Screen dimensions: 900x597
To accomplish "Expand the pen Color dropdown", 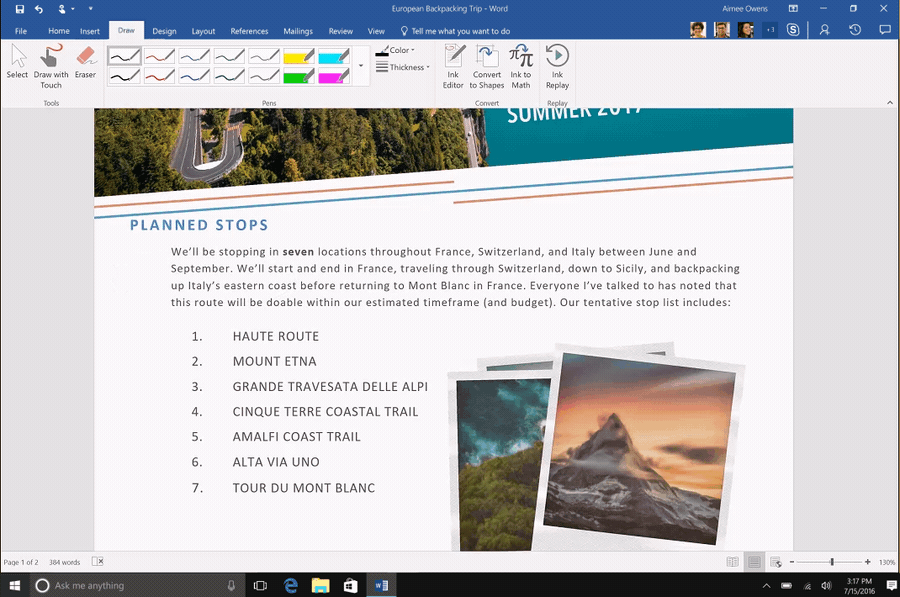I will pos(396,50).
